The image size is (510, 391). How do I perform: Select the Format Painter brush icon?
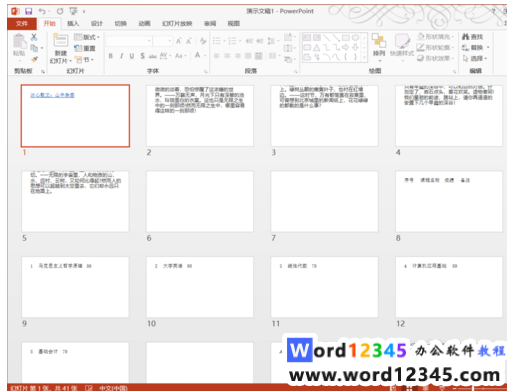coord(34,59)
